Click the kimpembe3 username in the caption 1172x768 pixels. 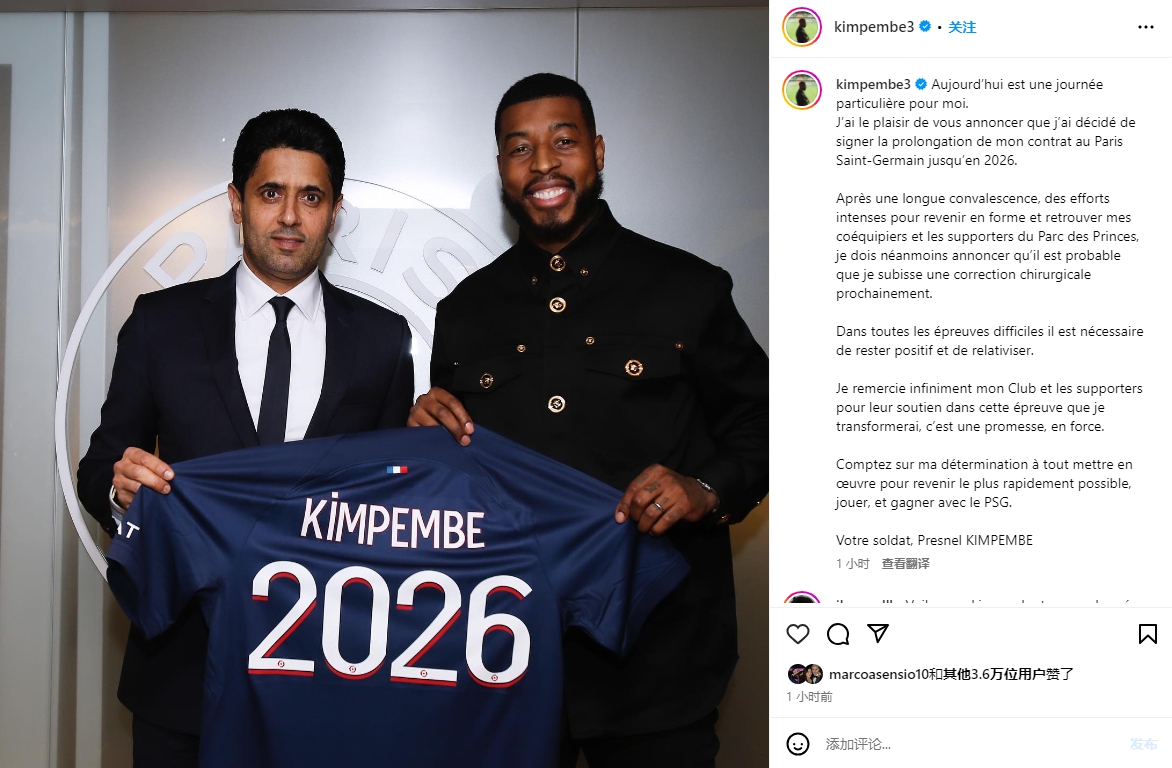pyautogui.click(x=873, y=85)
